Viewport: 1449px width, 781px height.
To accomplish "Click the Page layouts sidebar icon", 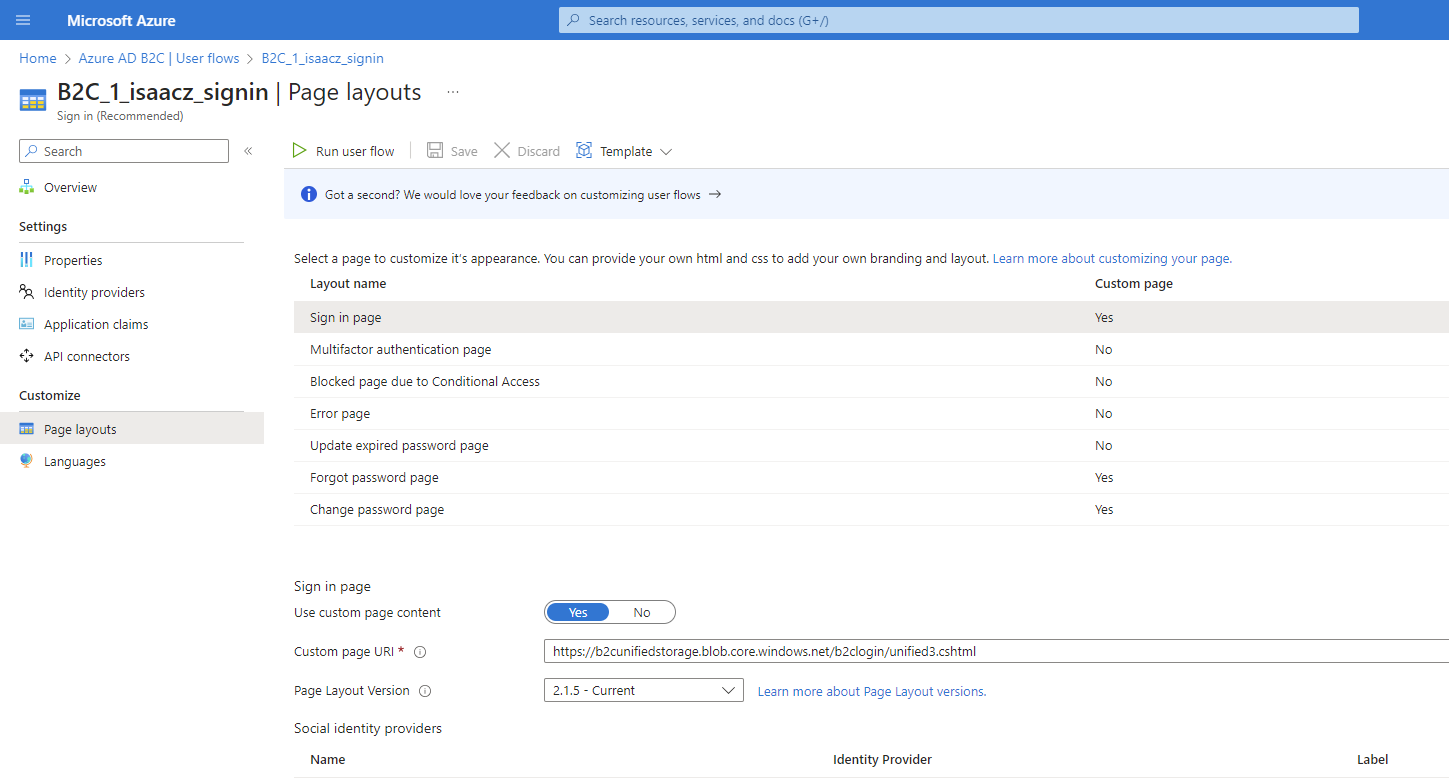I will click(x=27, y=429).
